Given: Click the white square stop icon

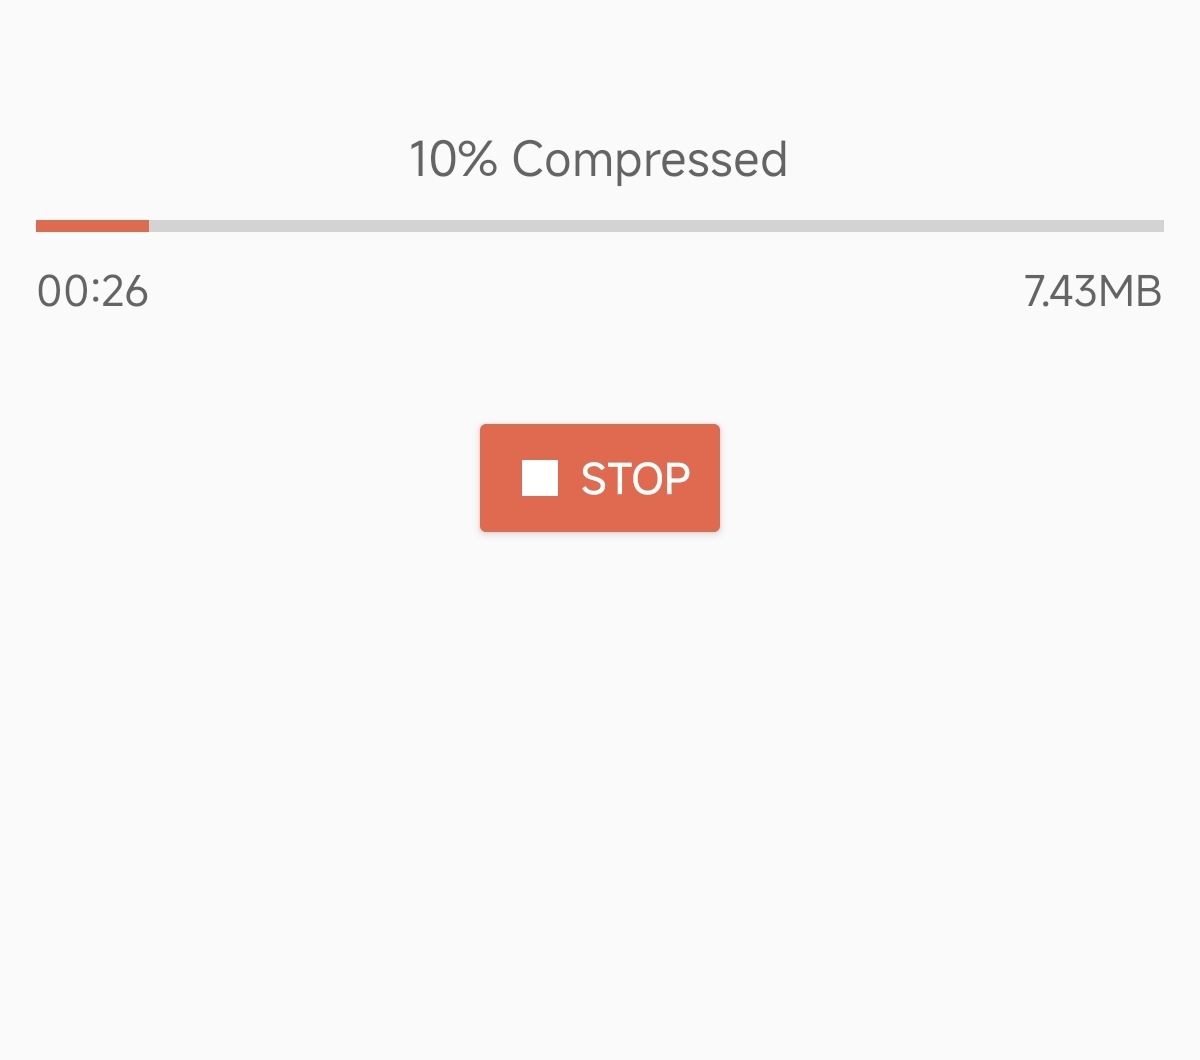Looking at the screenshot, I should click(x=540, y=478).
